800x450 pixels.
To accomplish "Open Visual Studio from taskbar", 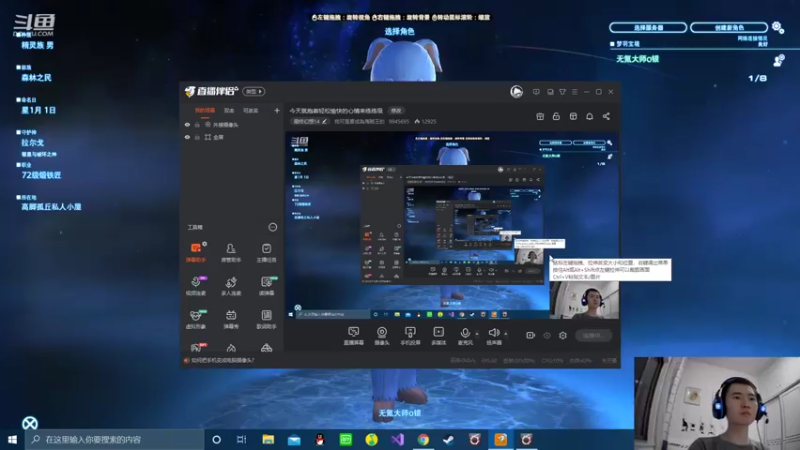I will pos(397,439).
